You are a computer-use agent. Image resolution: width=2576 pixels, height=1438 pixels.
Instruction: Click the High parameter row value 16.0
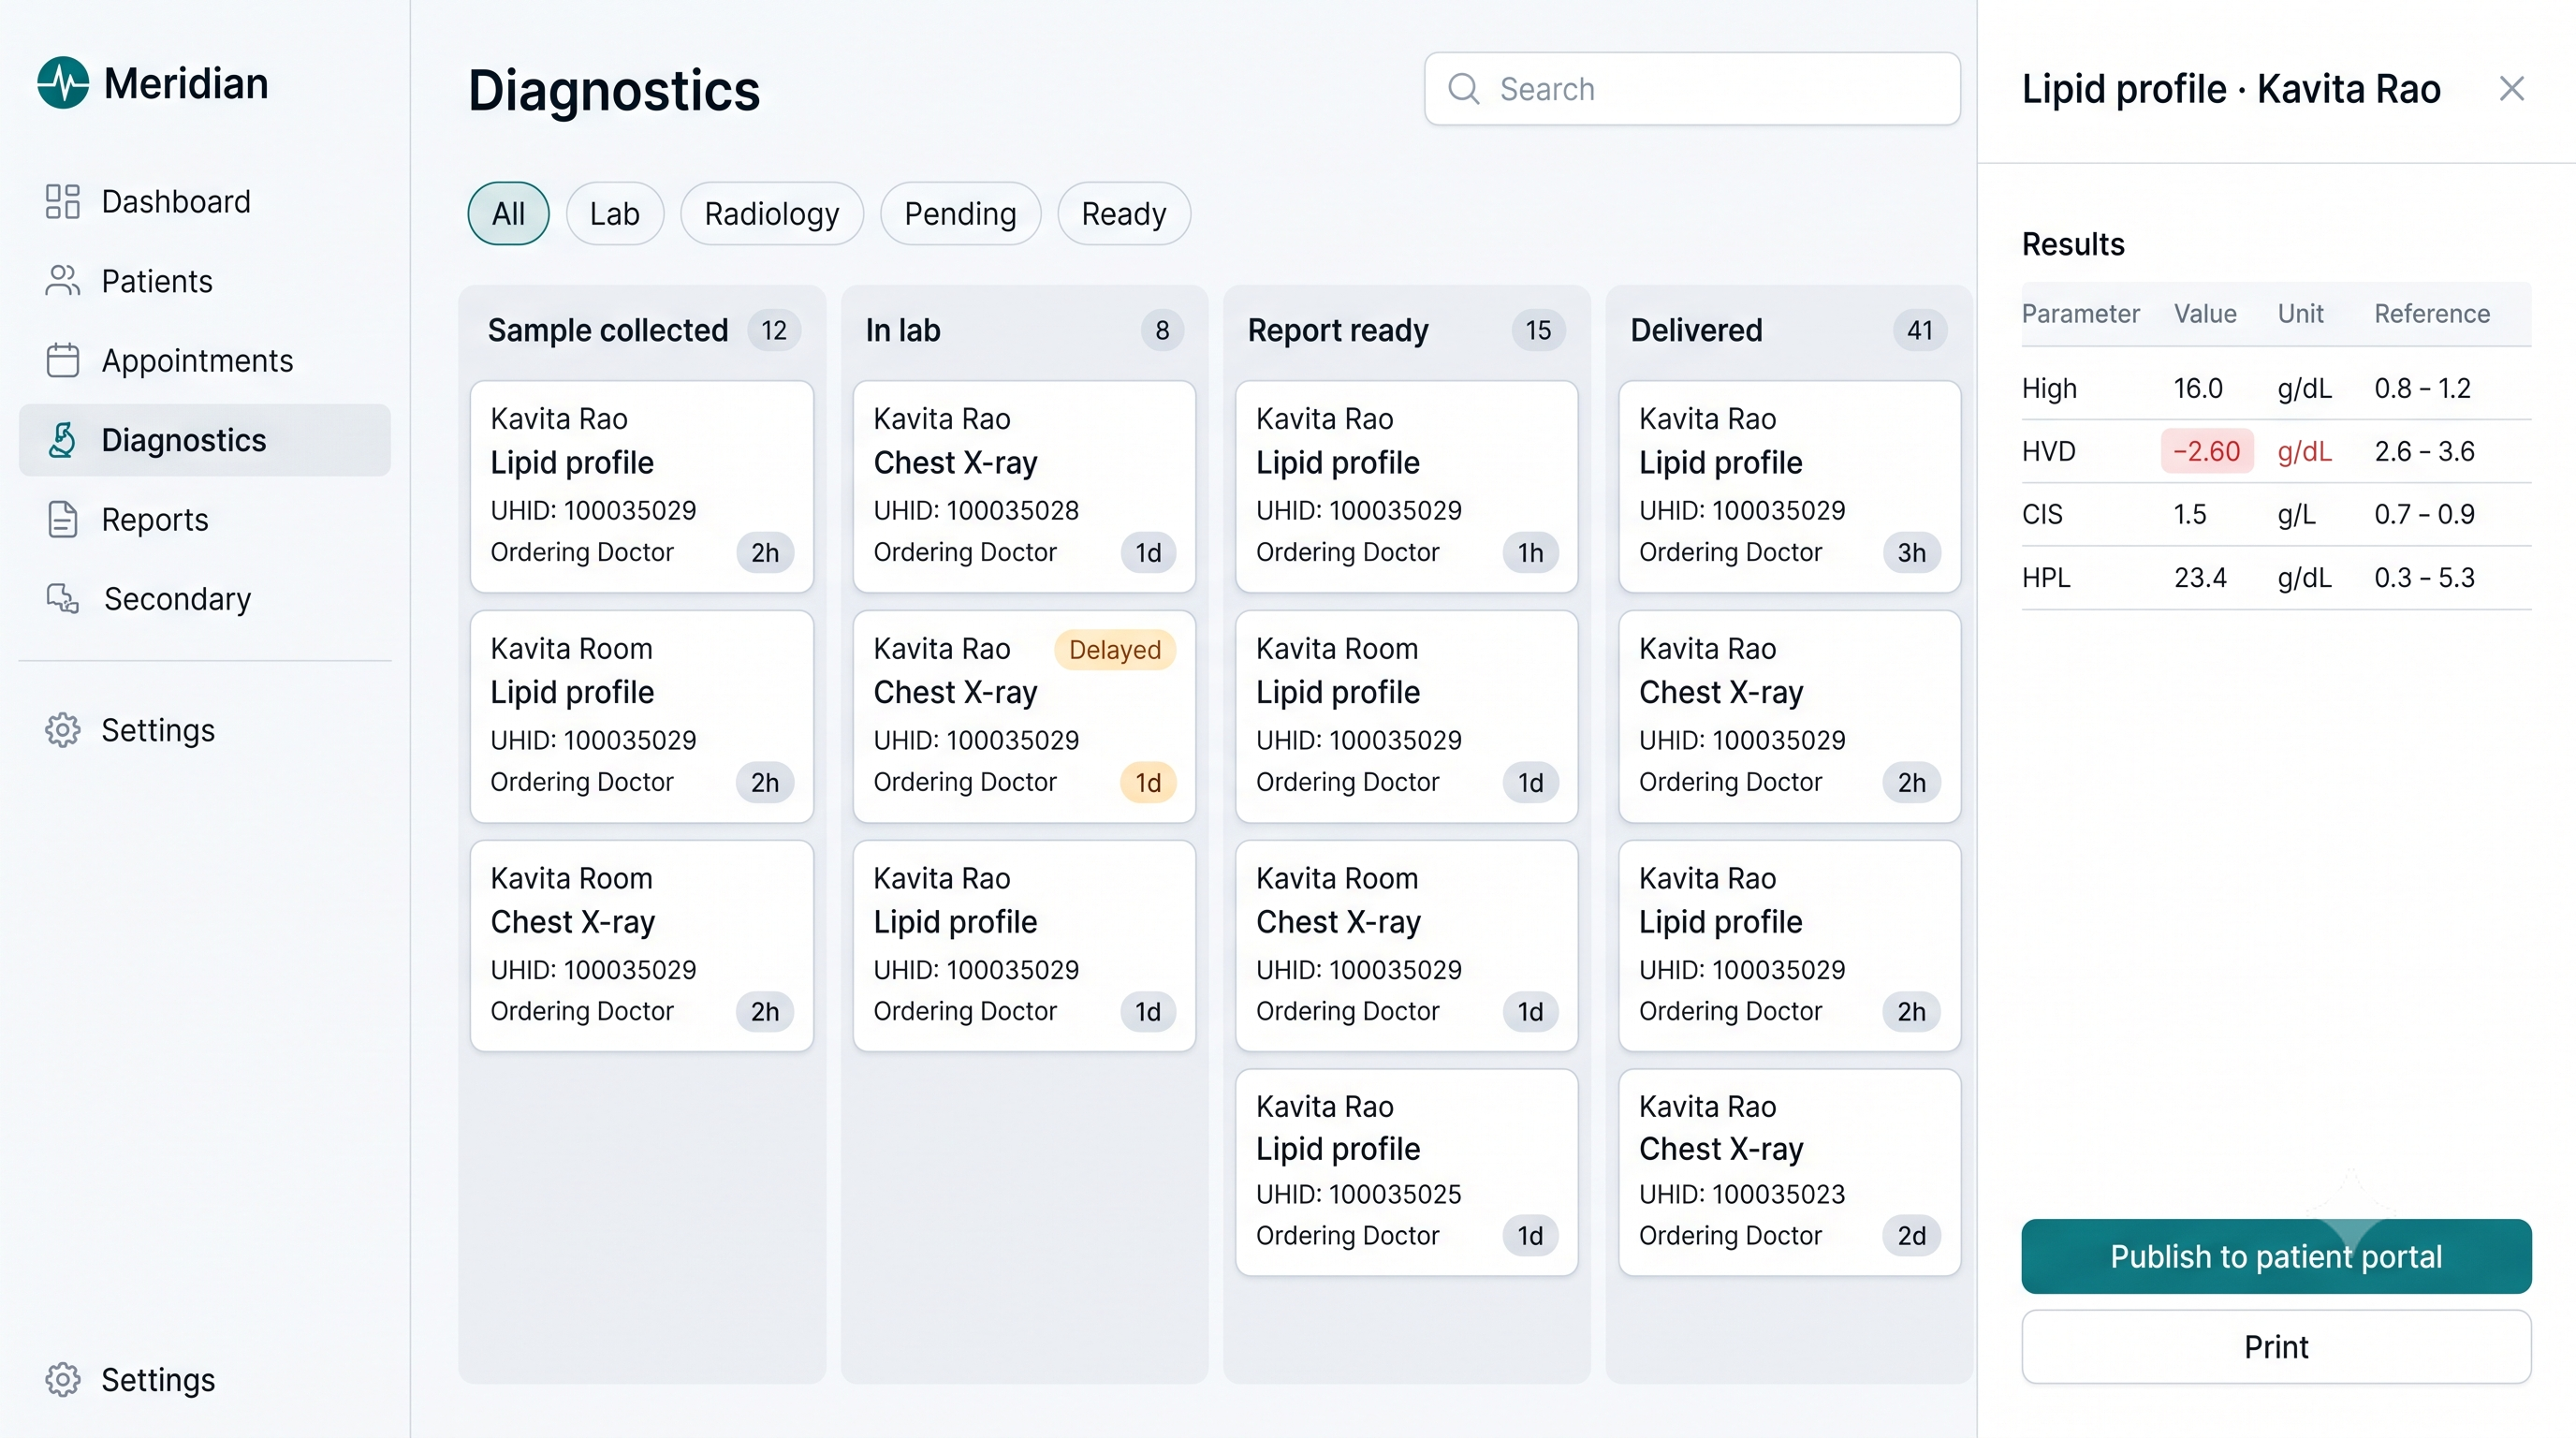click(x=2197, y=388)
